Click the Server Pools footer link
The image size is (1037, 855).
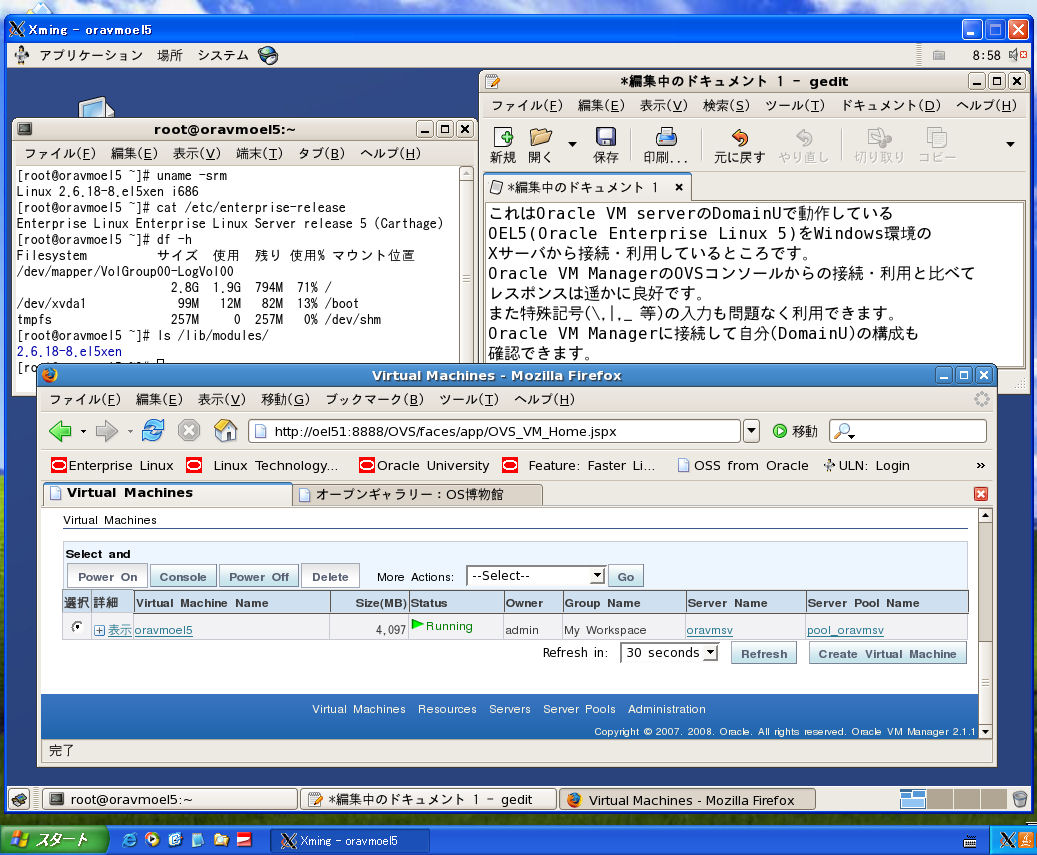tap(579, 709)
